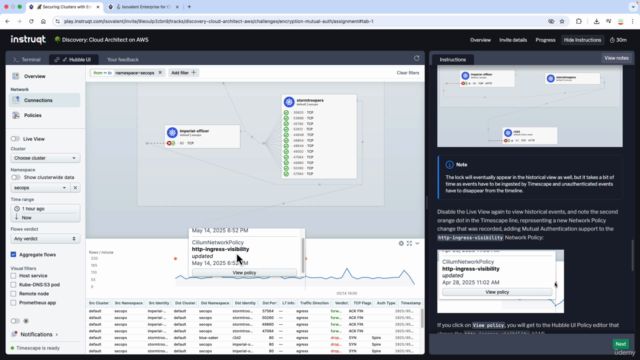This screenshot has height=360, width=640.
Task: Reload the browser page
Action: pos(31,21)
